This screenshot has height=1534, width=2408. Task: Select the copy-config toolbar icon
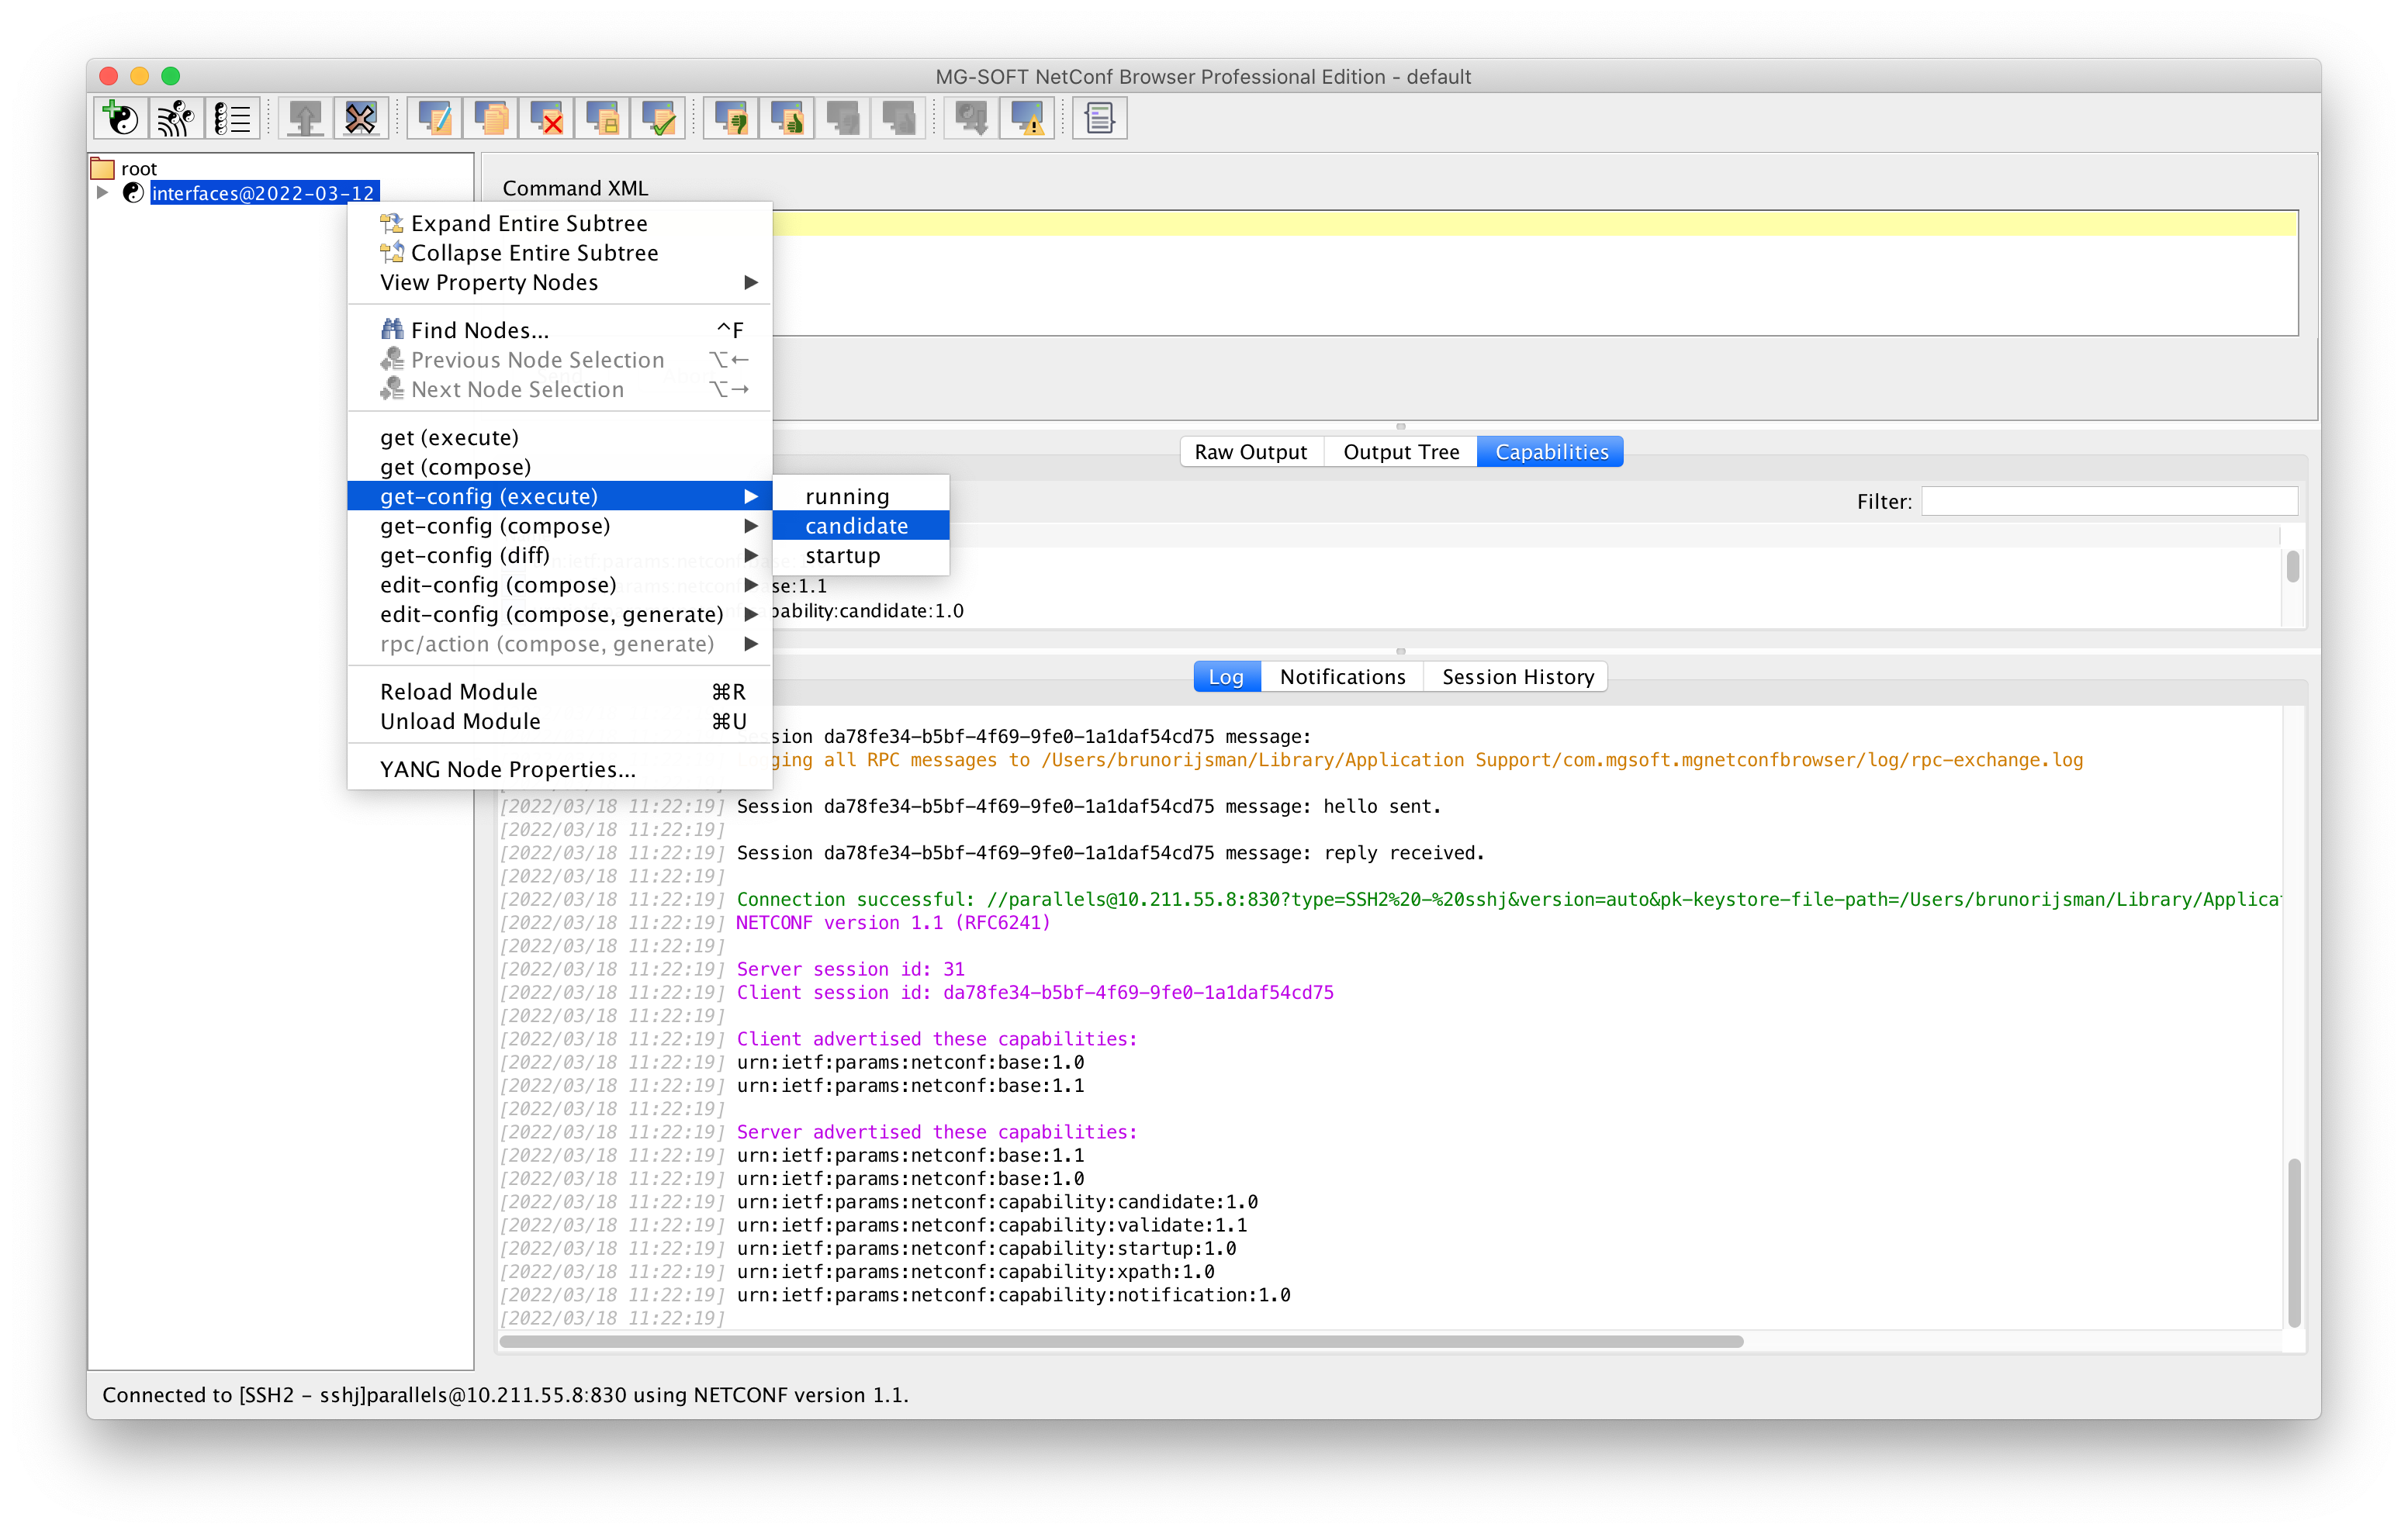(491, 118)
